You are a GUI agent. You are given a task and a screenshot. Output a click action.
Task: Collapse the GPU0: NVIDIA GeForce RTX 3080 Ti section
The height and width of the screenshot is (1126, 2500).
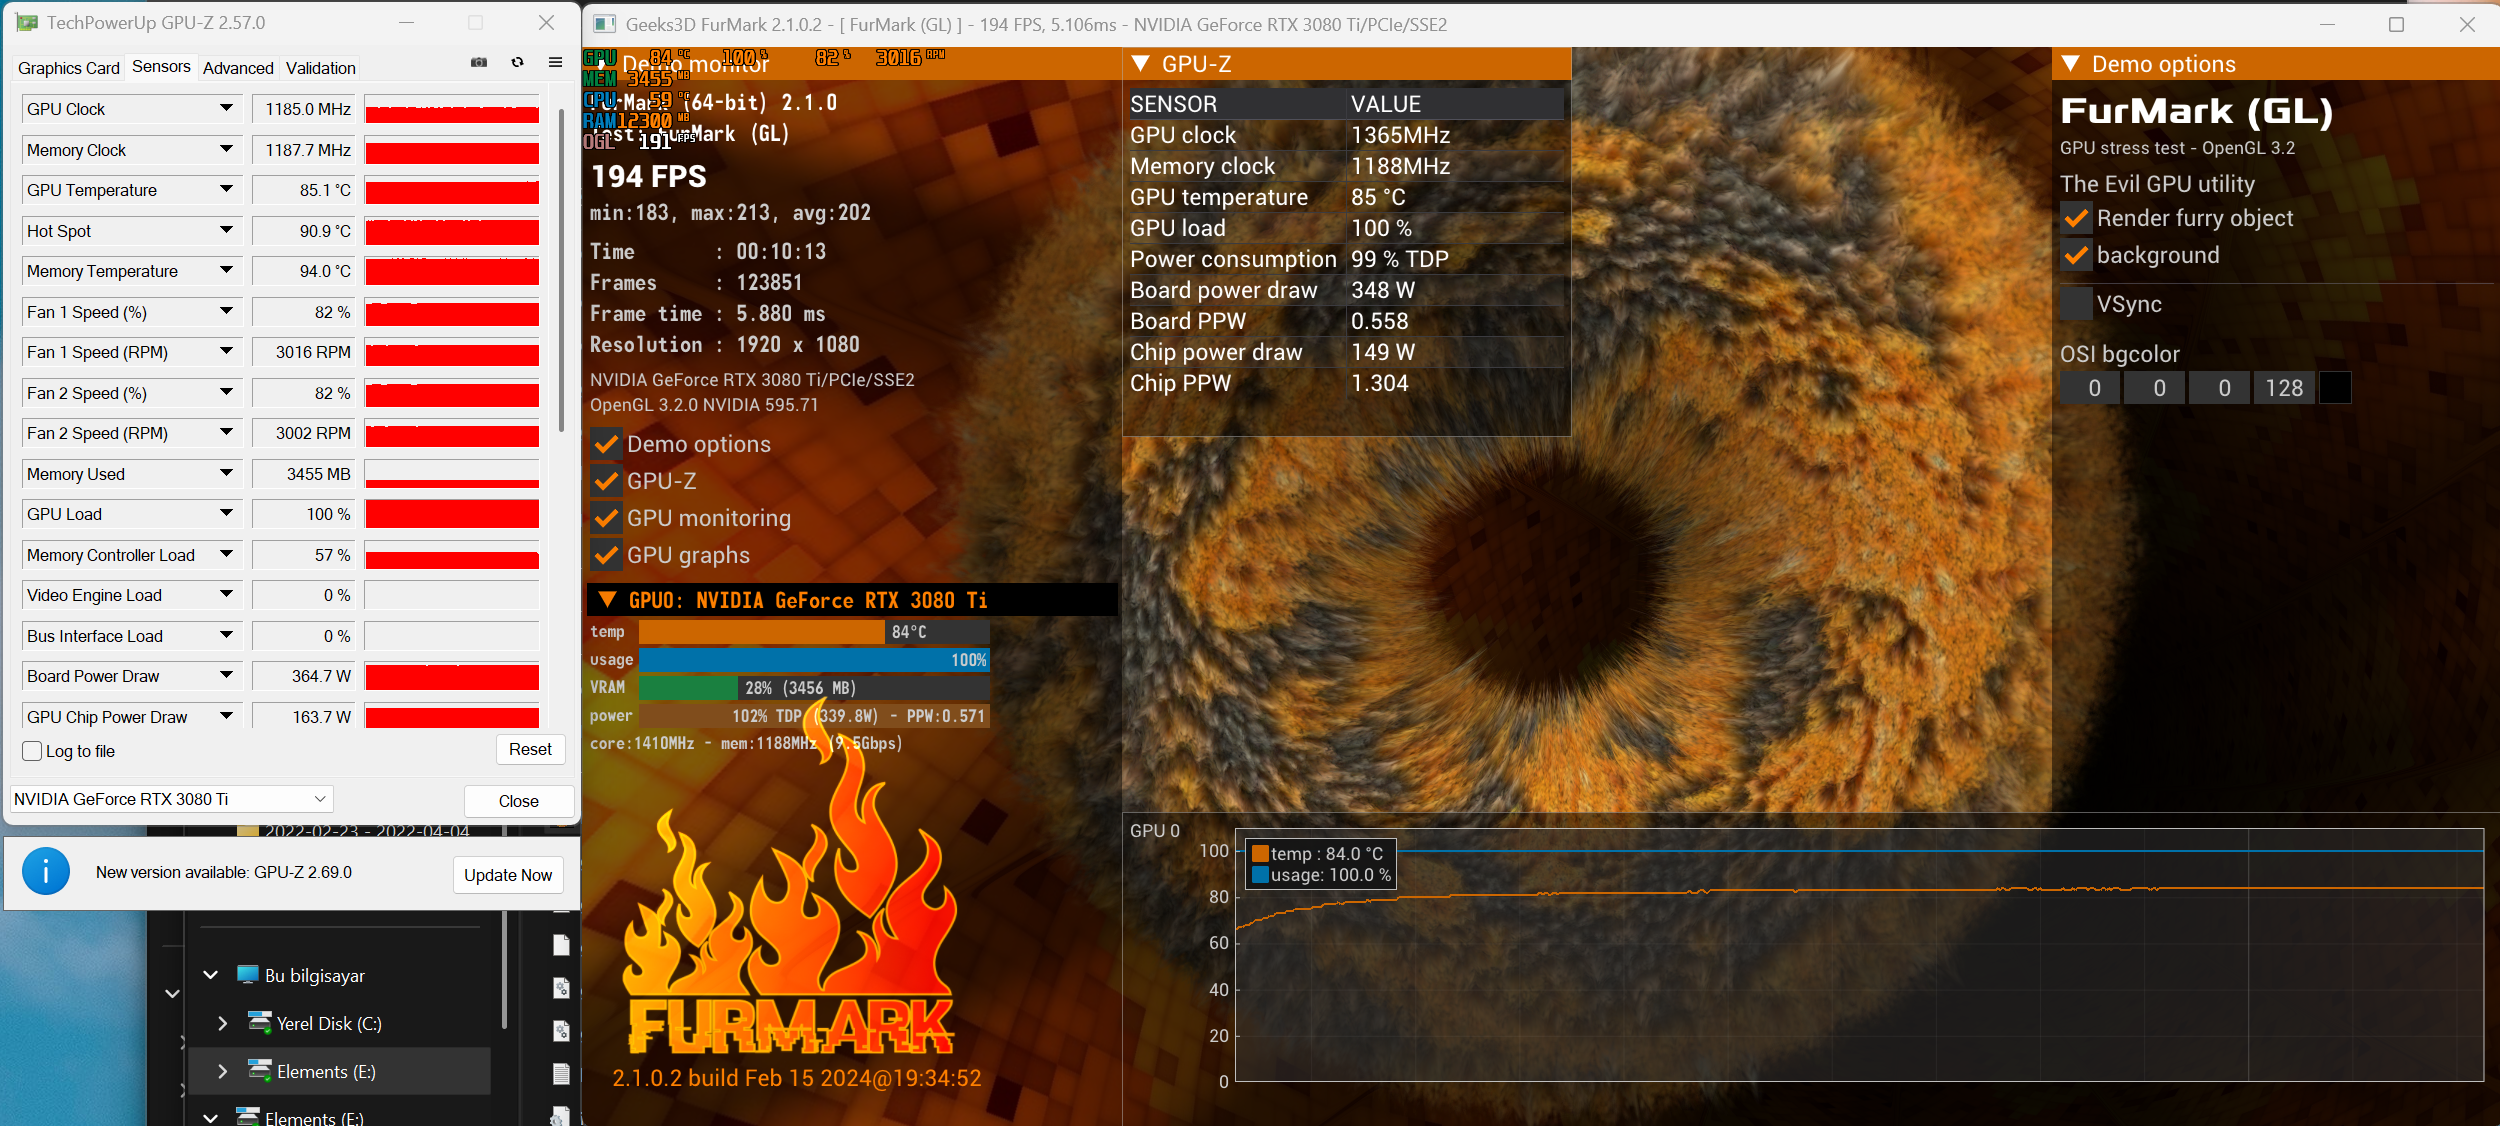pos(607,600)
